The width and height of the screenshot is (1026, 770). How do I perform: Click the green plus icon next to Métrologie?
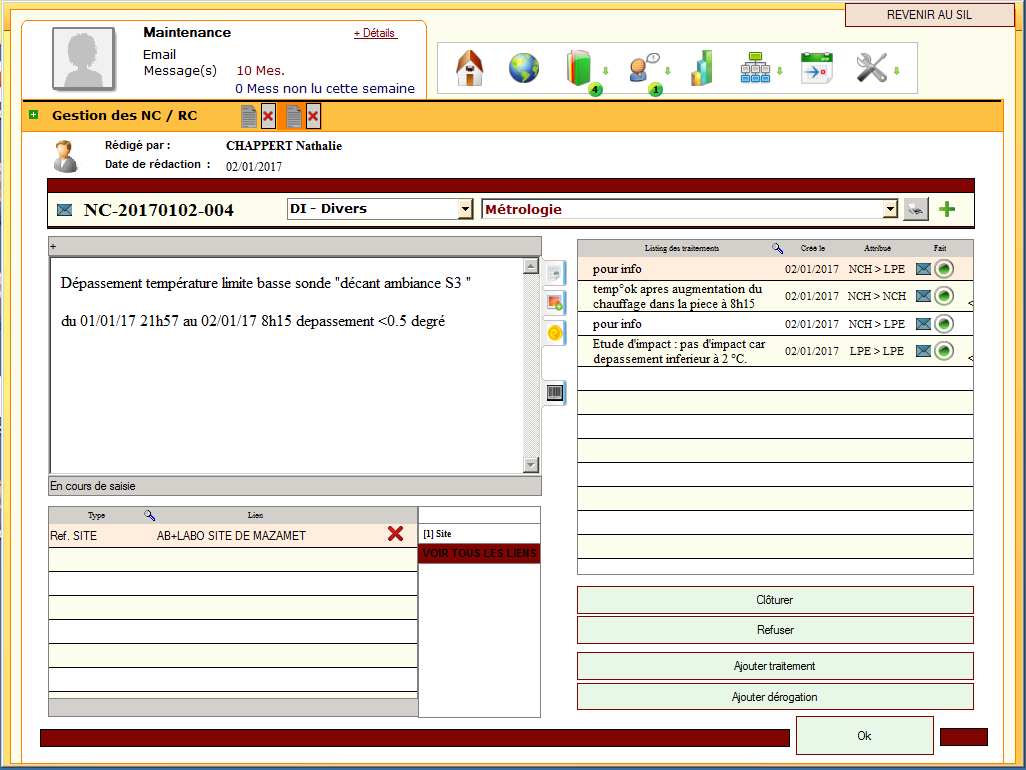(x=946, y=209)
